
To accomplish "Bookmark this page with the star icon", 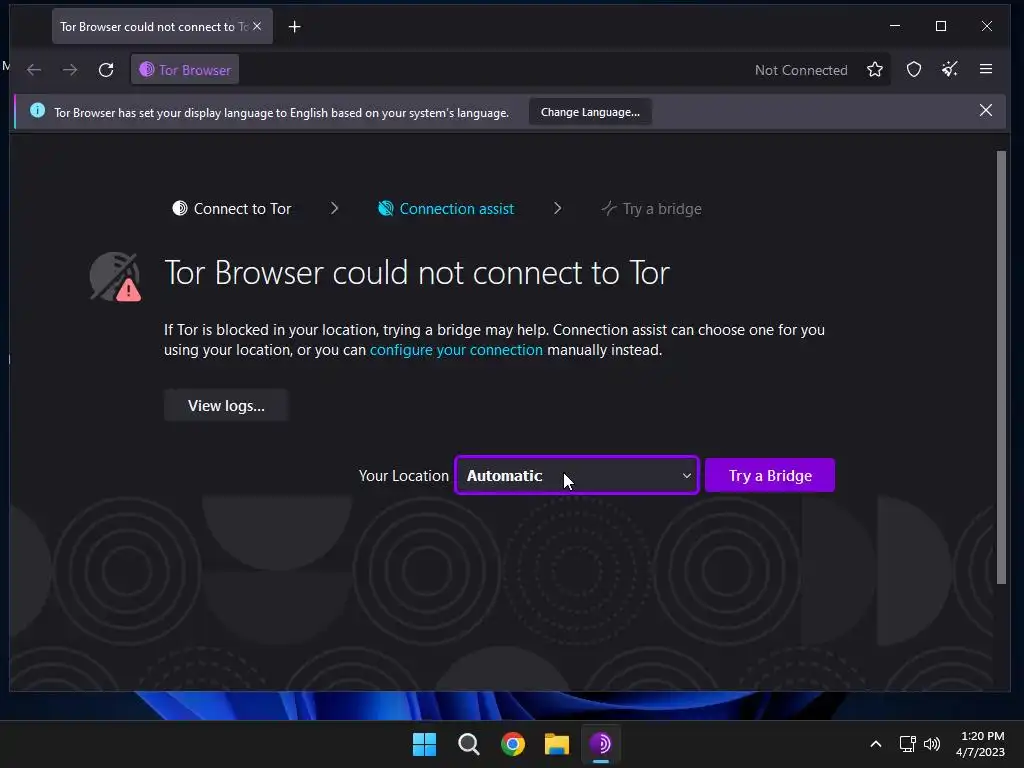I will pyautogui.click(x=875, y=70).
